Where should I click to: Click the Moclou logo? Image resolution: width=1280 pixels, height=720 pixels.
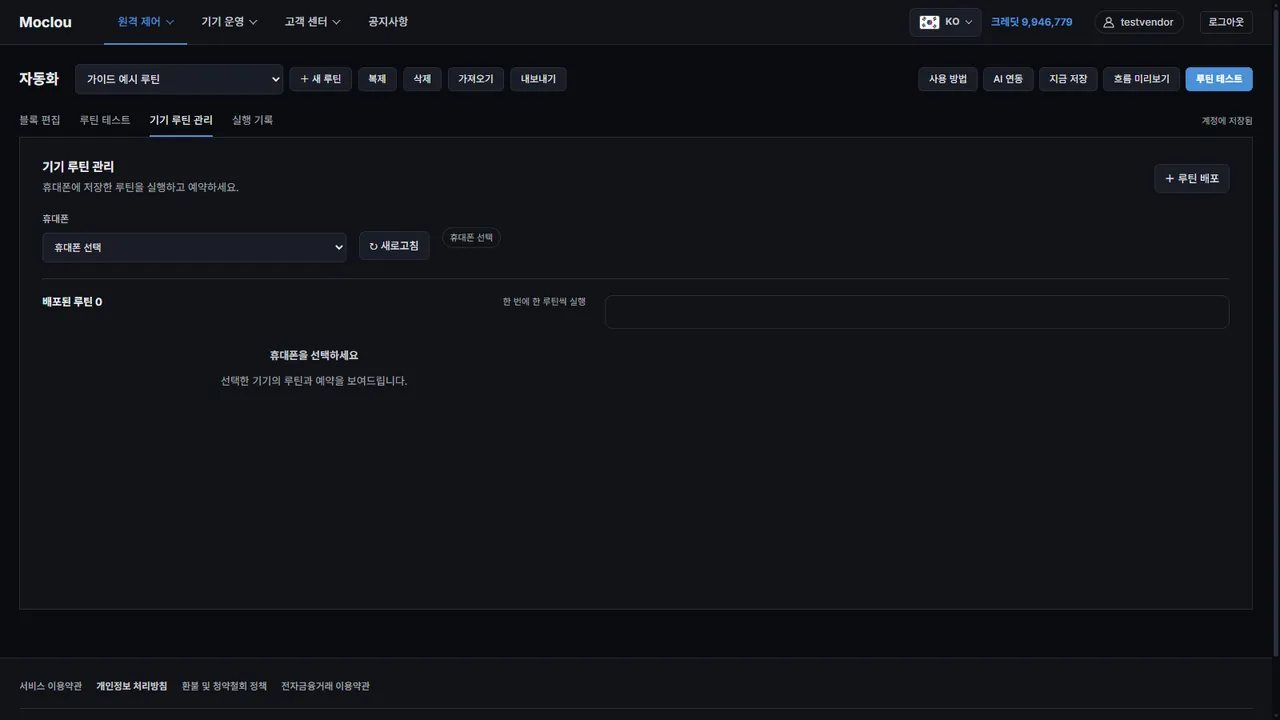pos(45,22)
